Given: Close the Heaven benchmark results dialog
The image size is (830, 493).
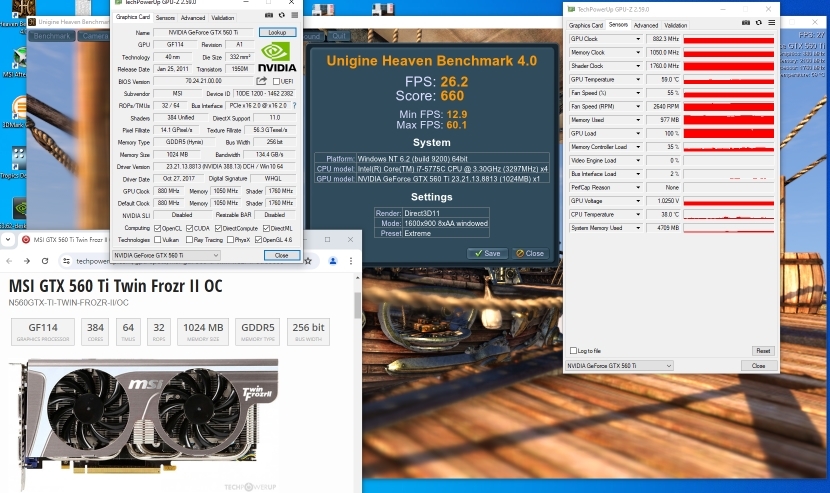Looking at the screenshot, I should tap(530, 253).
